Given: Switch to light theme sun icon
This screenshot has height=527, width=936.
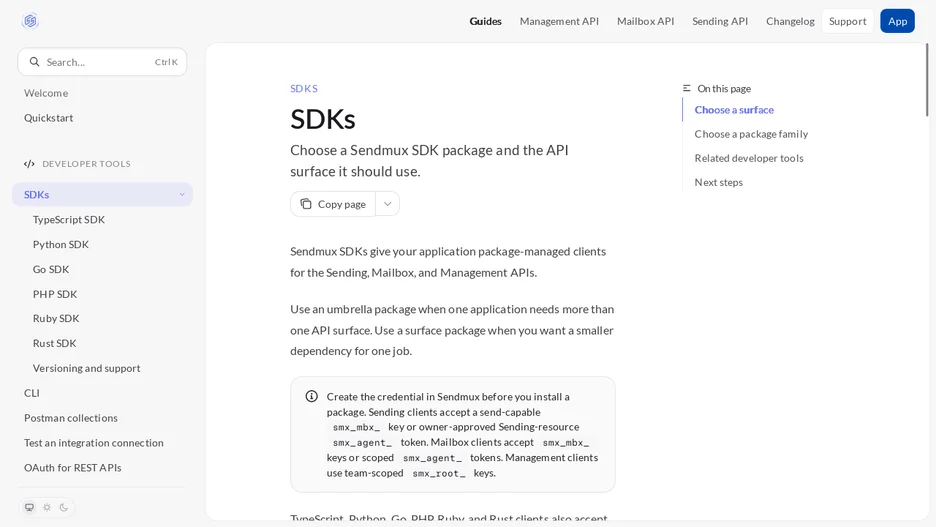Looking at the screenshot, I should pos(47,507).
